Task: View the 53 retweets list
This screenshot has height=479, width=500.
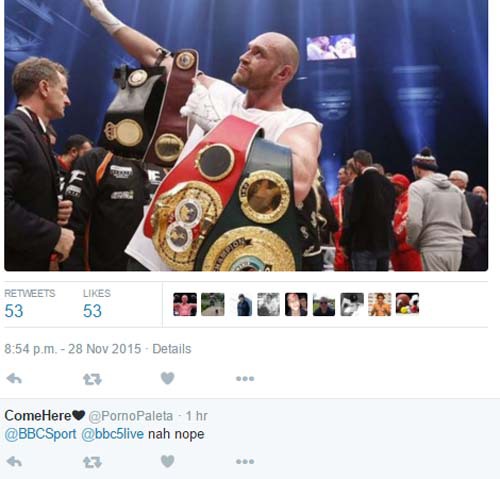Action: pos(30,304)
